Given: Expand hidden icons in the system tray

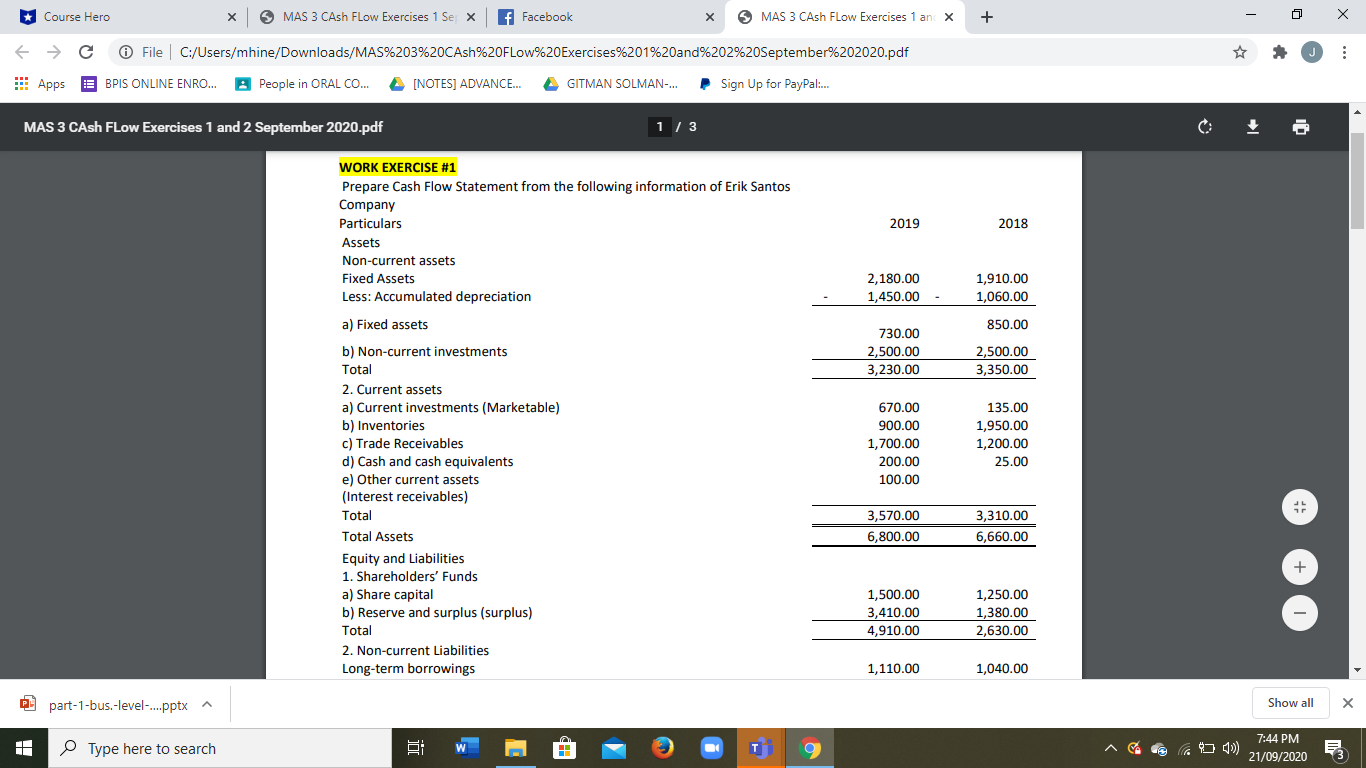Looking at the screenshot, I should point(1110,747).
